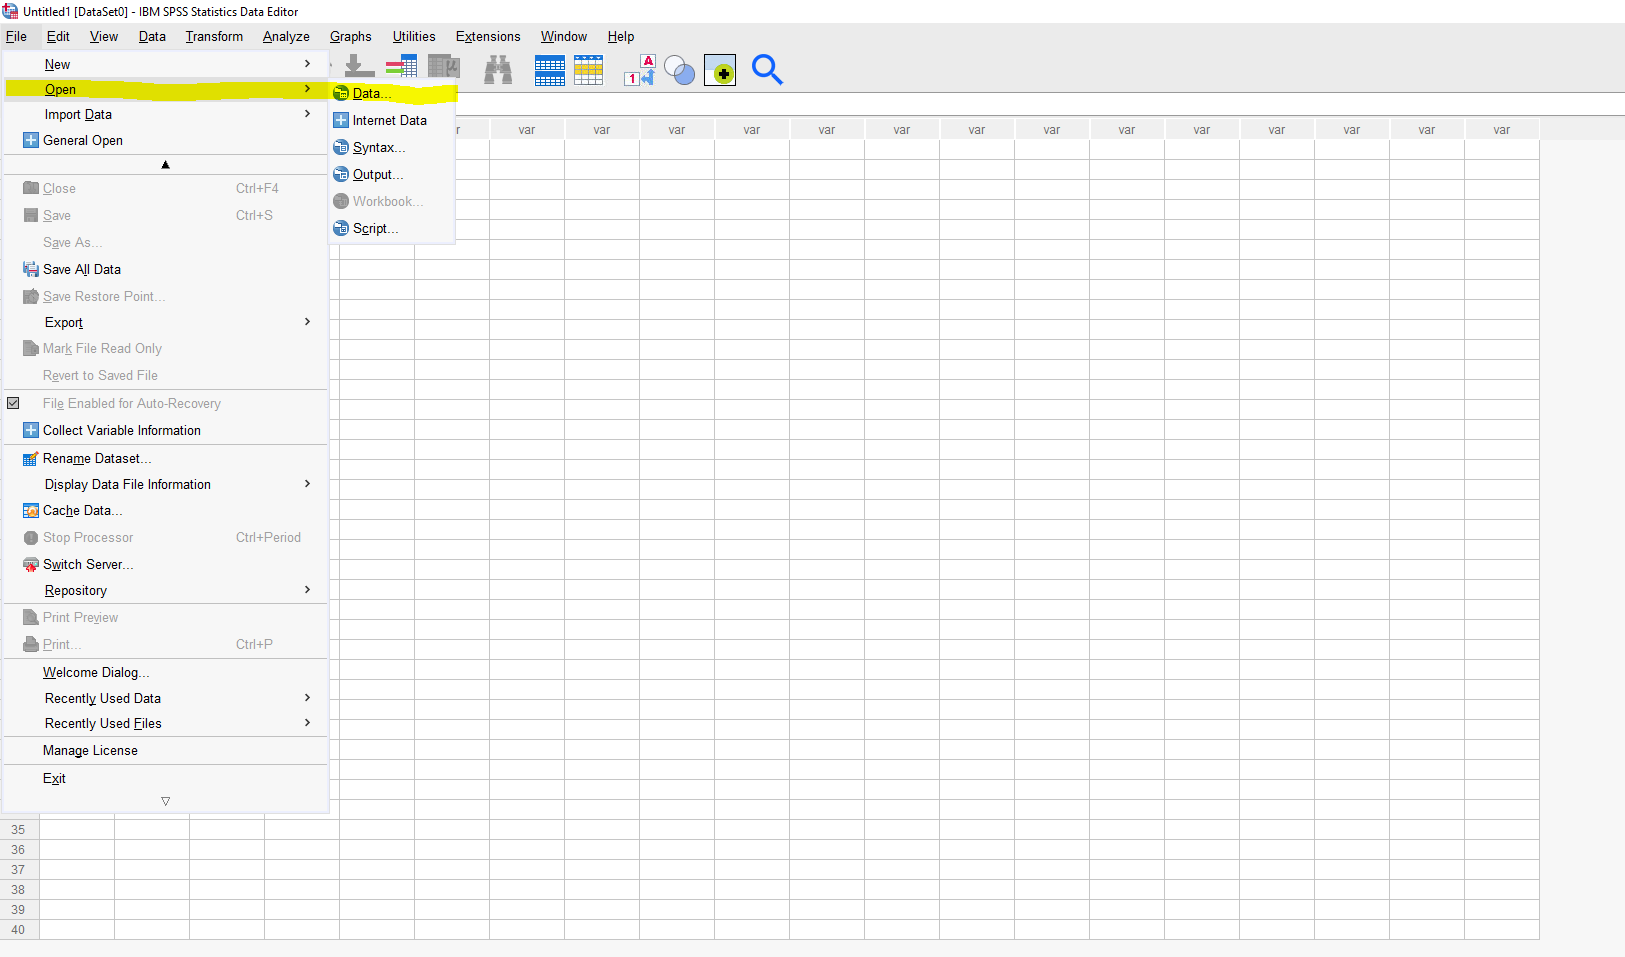Click Save All Data menu entry
The image size is (1625, 957).
82,269
